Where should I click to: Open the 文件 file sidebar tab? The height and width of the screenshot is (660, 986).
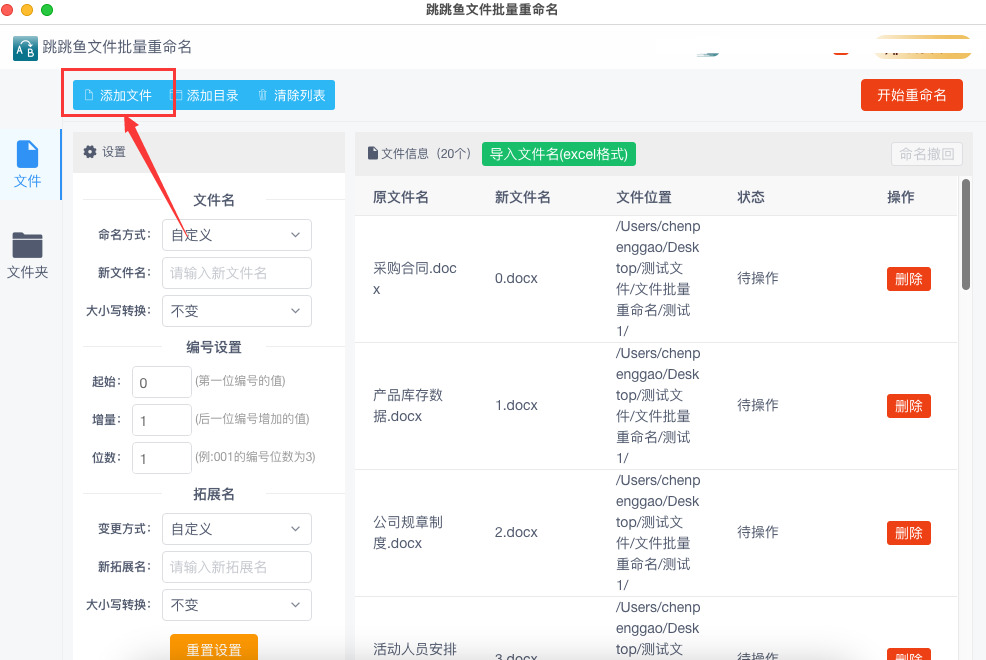[28, 165]
